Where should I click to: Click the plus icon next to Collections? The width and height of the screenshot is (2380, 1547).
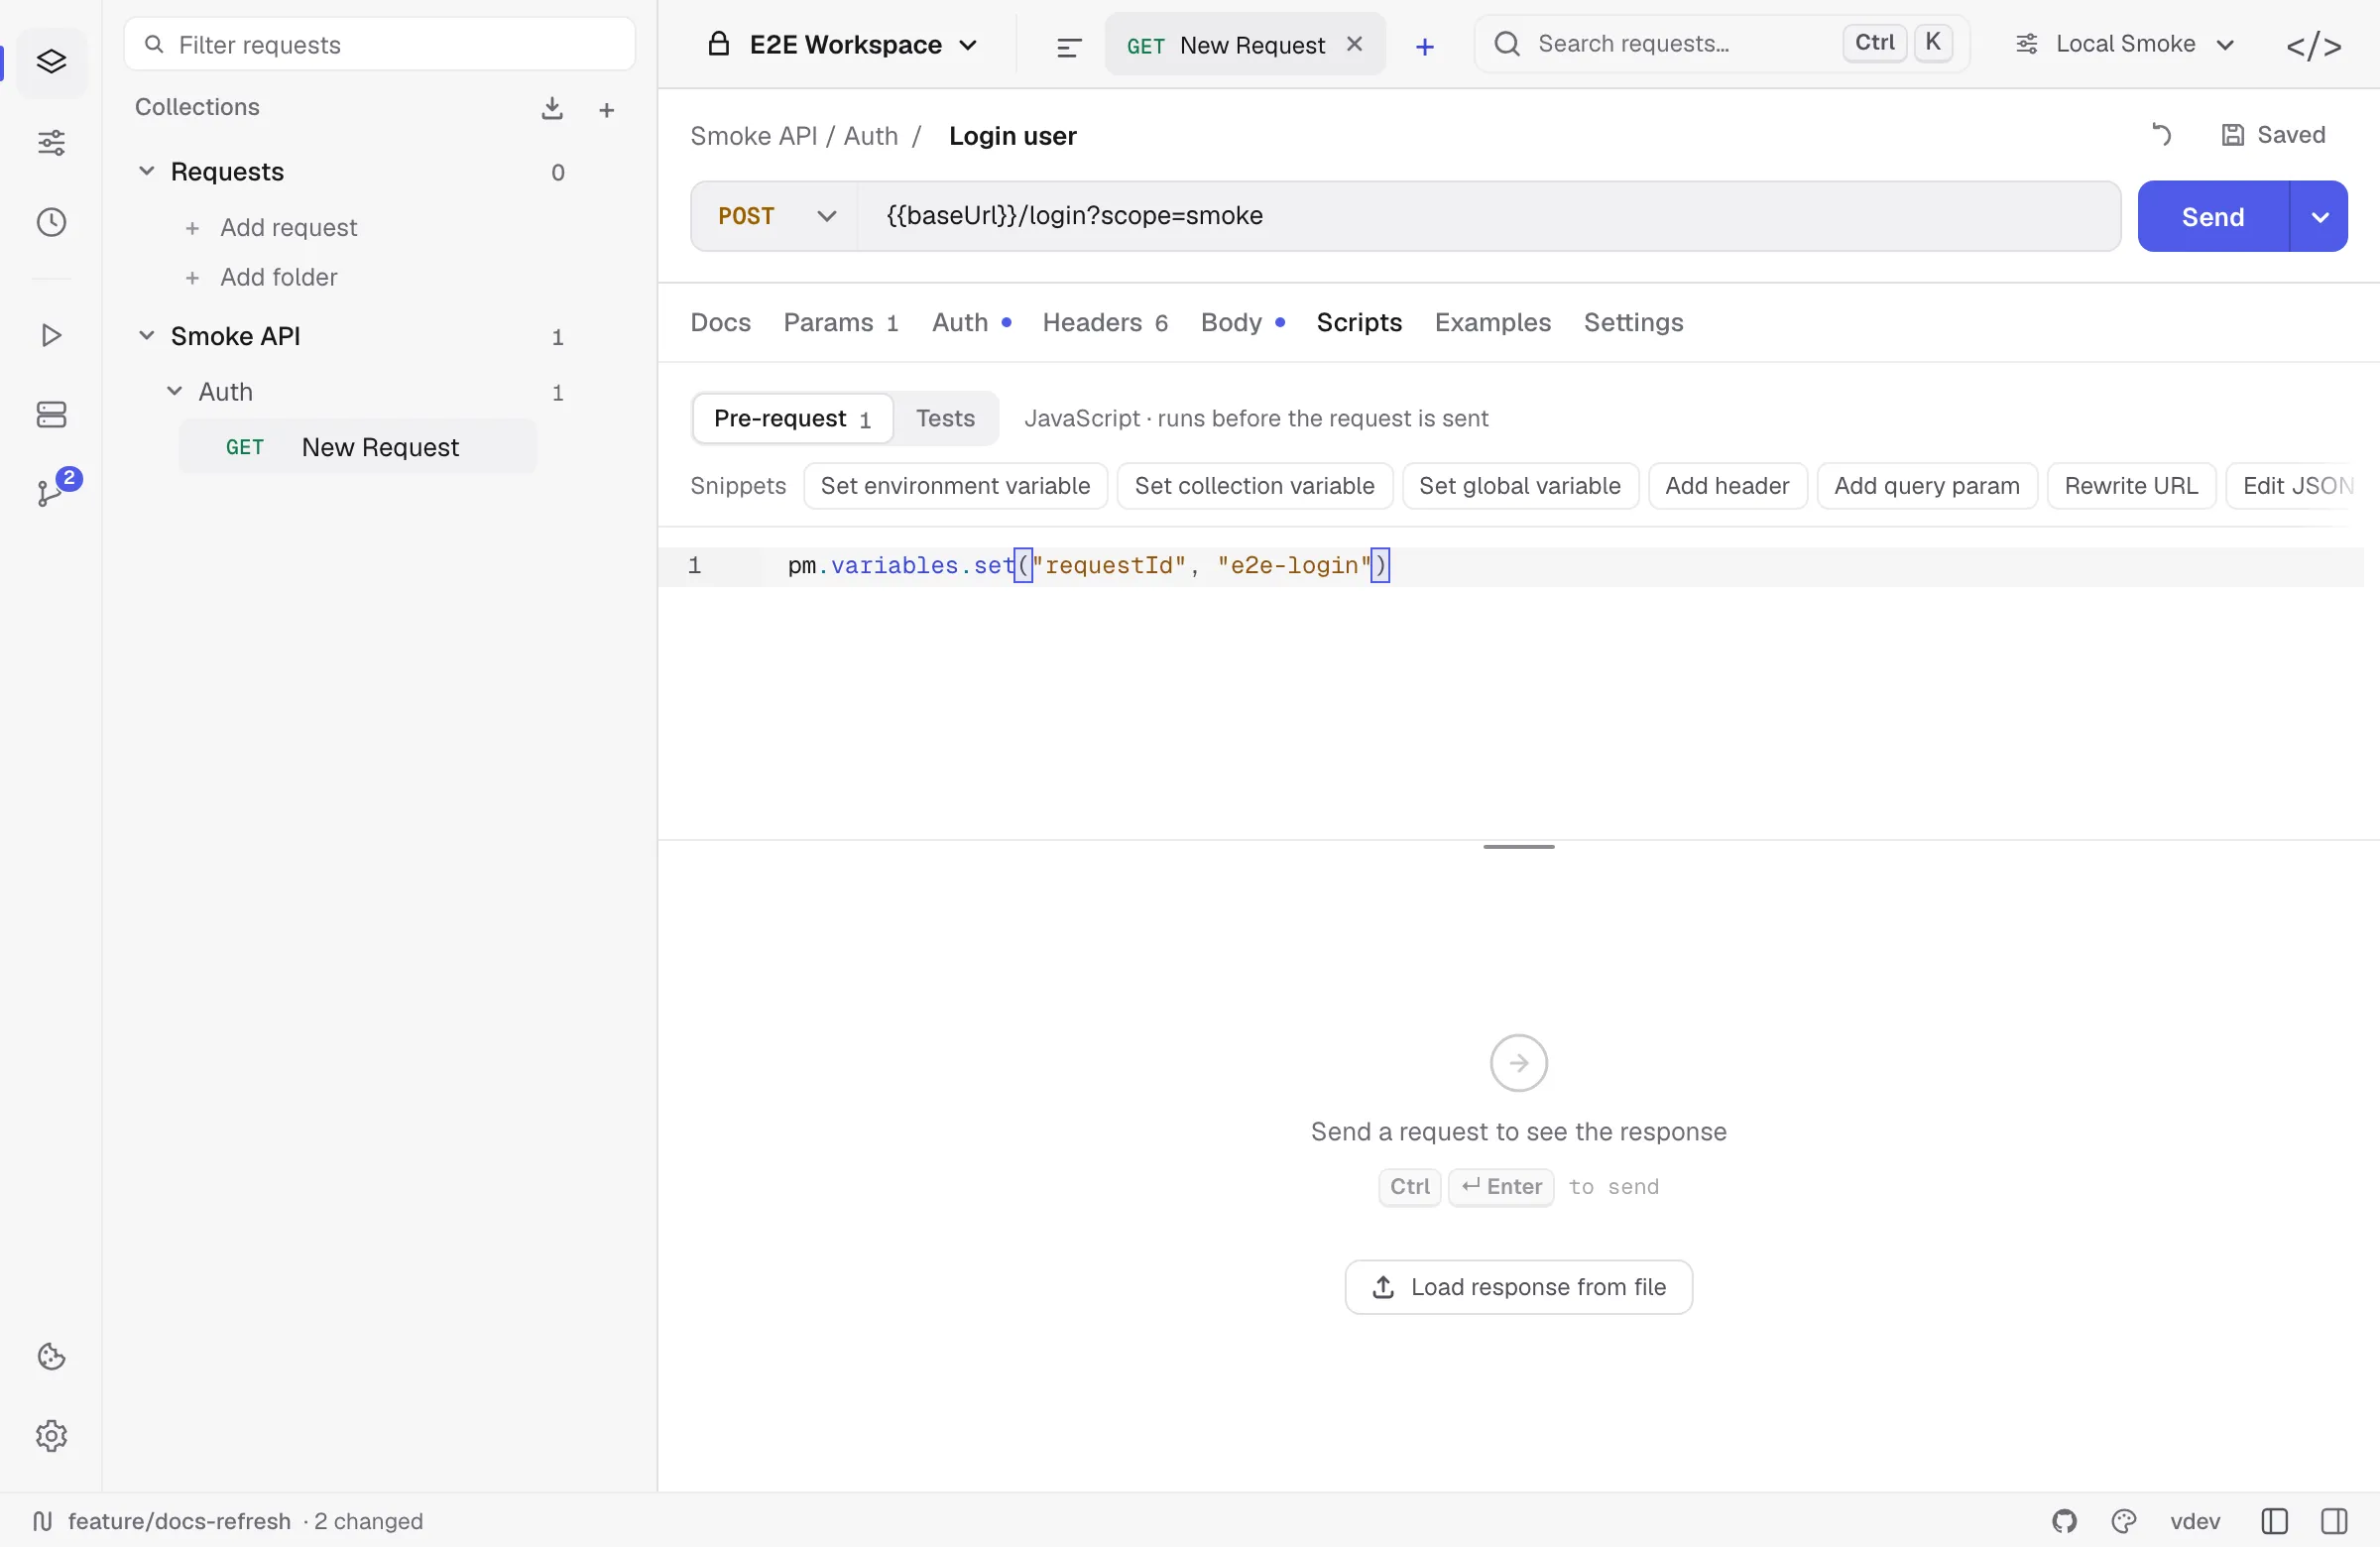coord(606,109)
